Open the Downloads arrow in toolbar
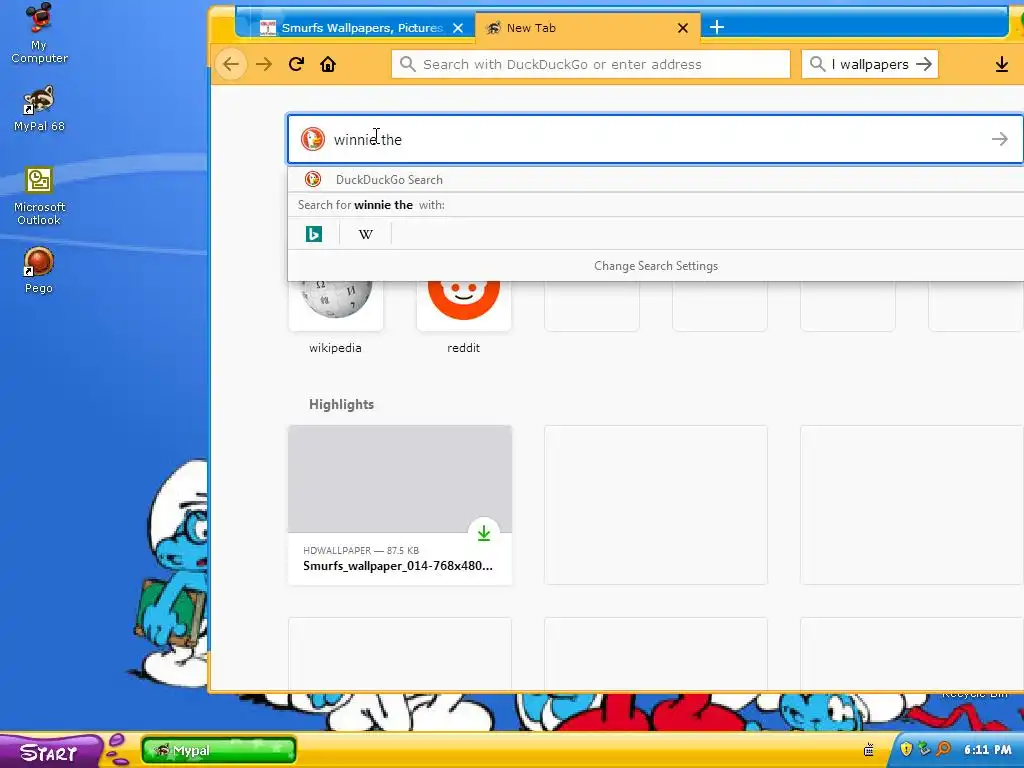 click(1002, 64)
